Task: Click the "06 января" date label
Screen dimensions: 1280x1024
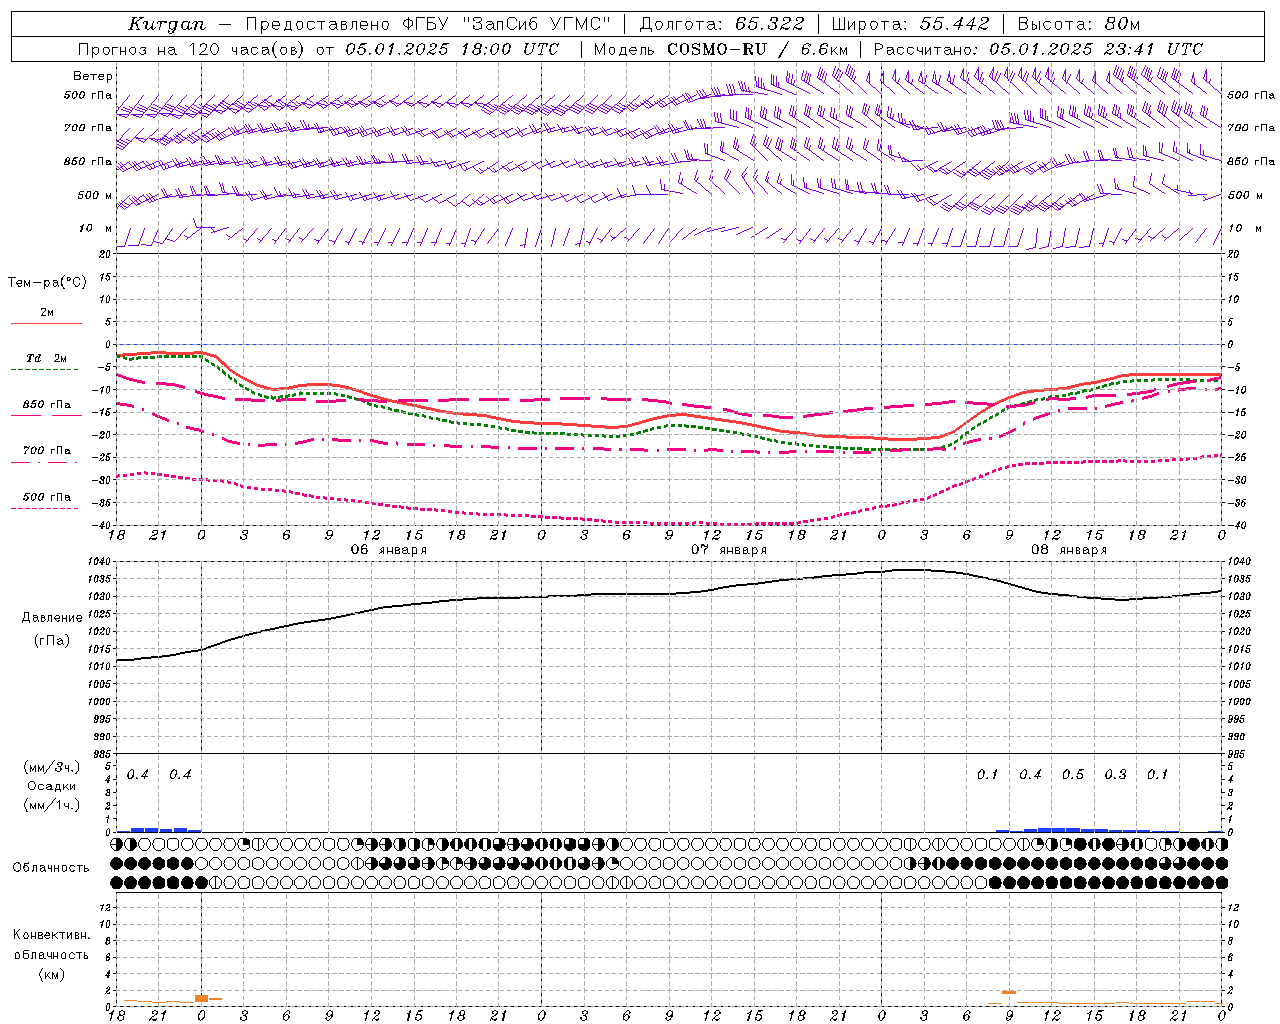Action: click(388, 550)
